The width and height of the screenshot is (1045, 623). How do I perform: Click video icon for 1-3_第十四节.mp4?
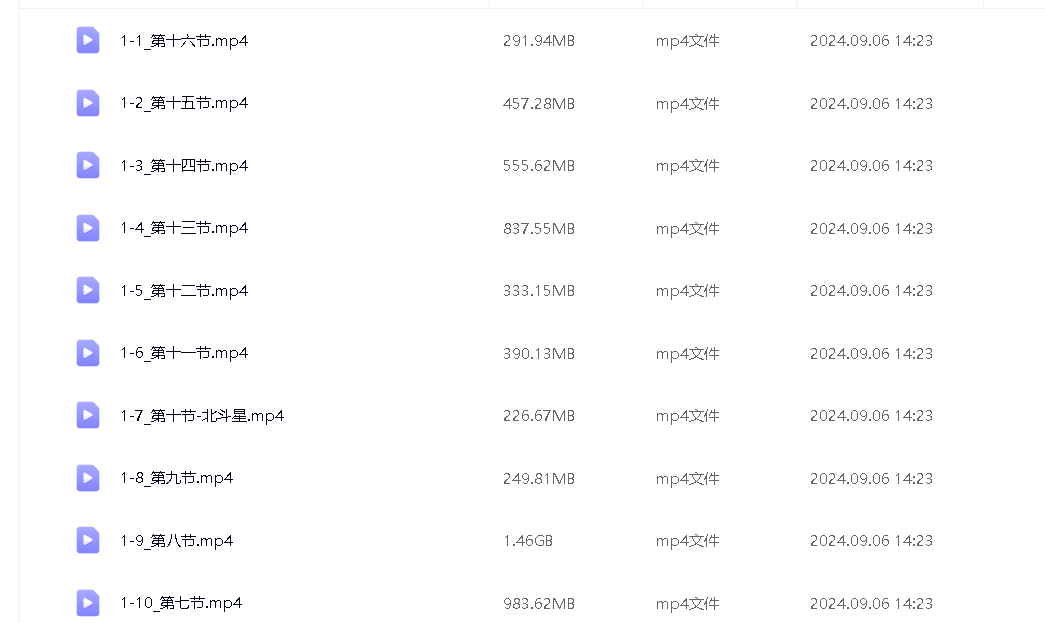[88, 166]
